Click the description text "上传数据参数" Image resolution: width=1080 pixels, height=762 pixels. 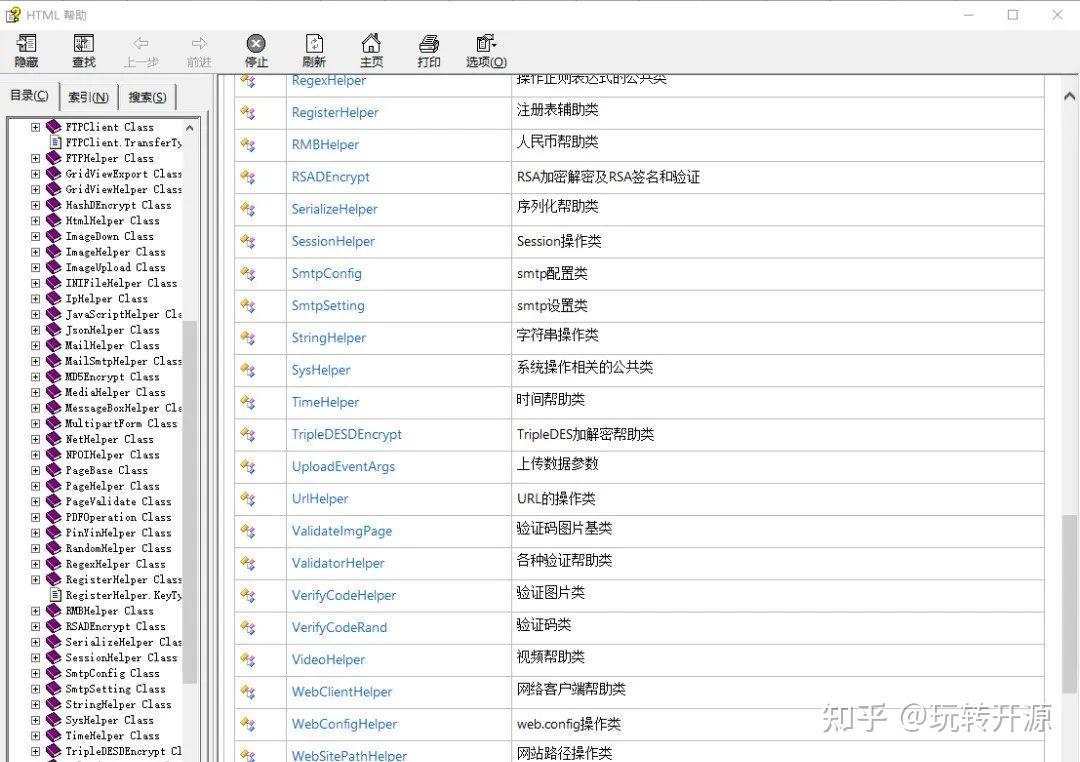(557, 464)
